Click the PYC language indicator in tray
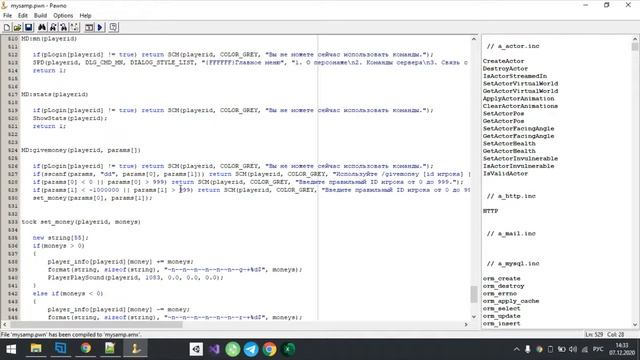 pyautogui.click(x=598, y=349)
